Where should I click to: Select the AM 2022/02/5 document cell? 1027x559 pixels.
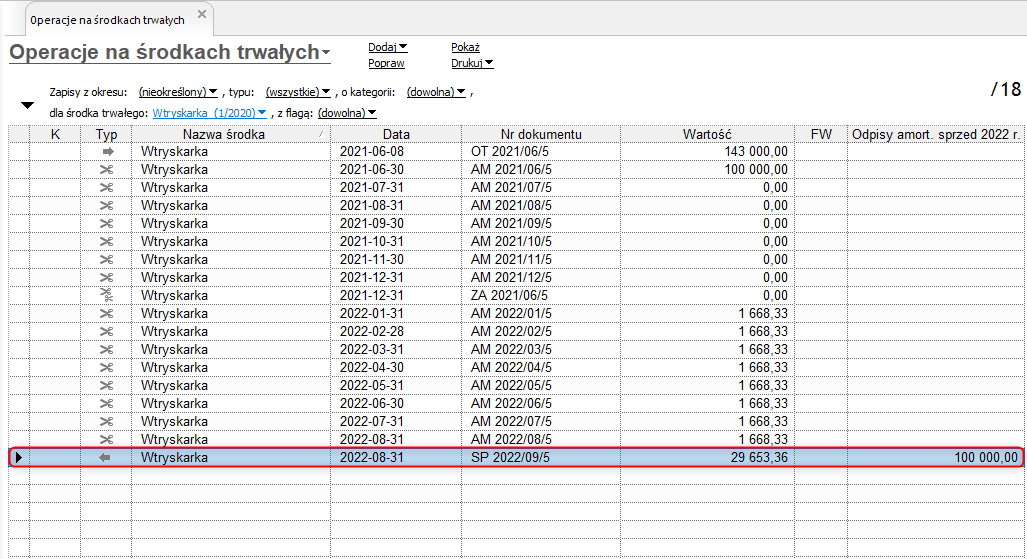[x=541, y=332]
